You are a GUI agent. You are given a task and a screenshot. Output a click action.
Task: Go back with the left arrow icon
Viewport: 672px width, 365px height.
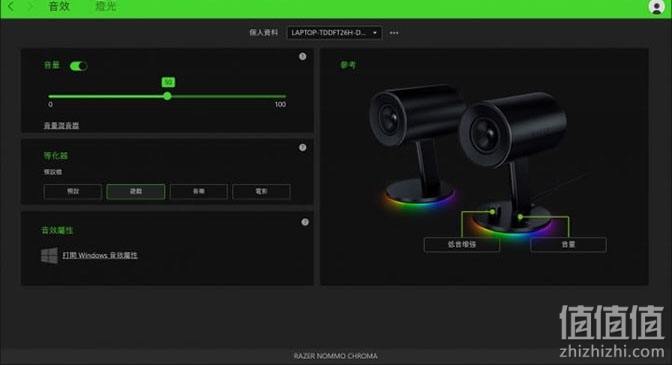[11, 6]
